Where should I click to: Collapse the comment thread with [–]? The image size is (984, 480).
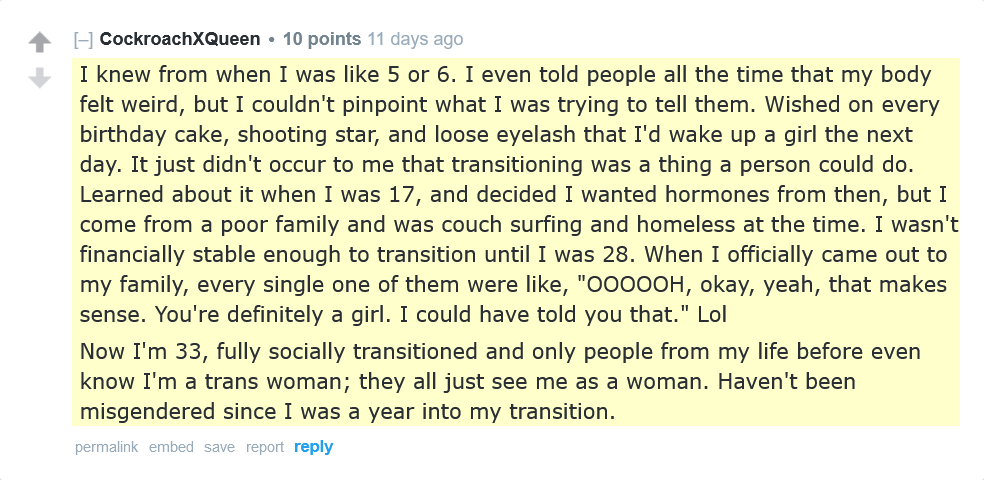tap(83, 40)
